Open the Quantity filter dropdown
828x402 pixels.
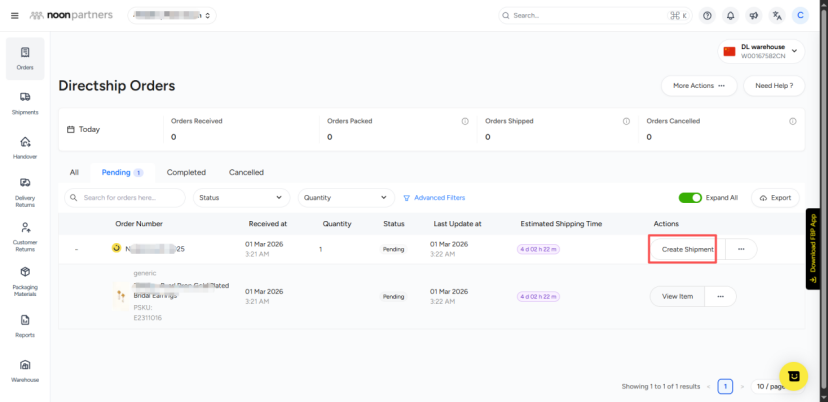[x=346, y=198]
